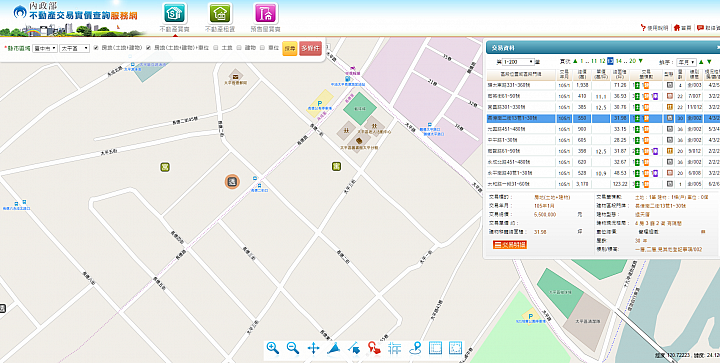720x363 pixels.
Task: Select the solid rectangle map frame tool
Action: [435, 348]
